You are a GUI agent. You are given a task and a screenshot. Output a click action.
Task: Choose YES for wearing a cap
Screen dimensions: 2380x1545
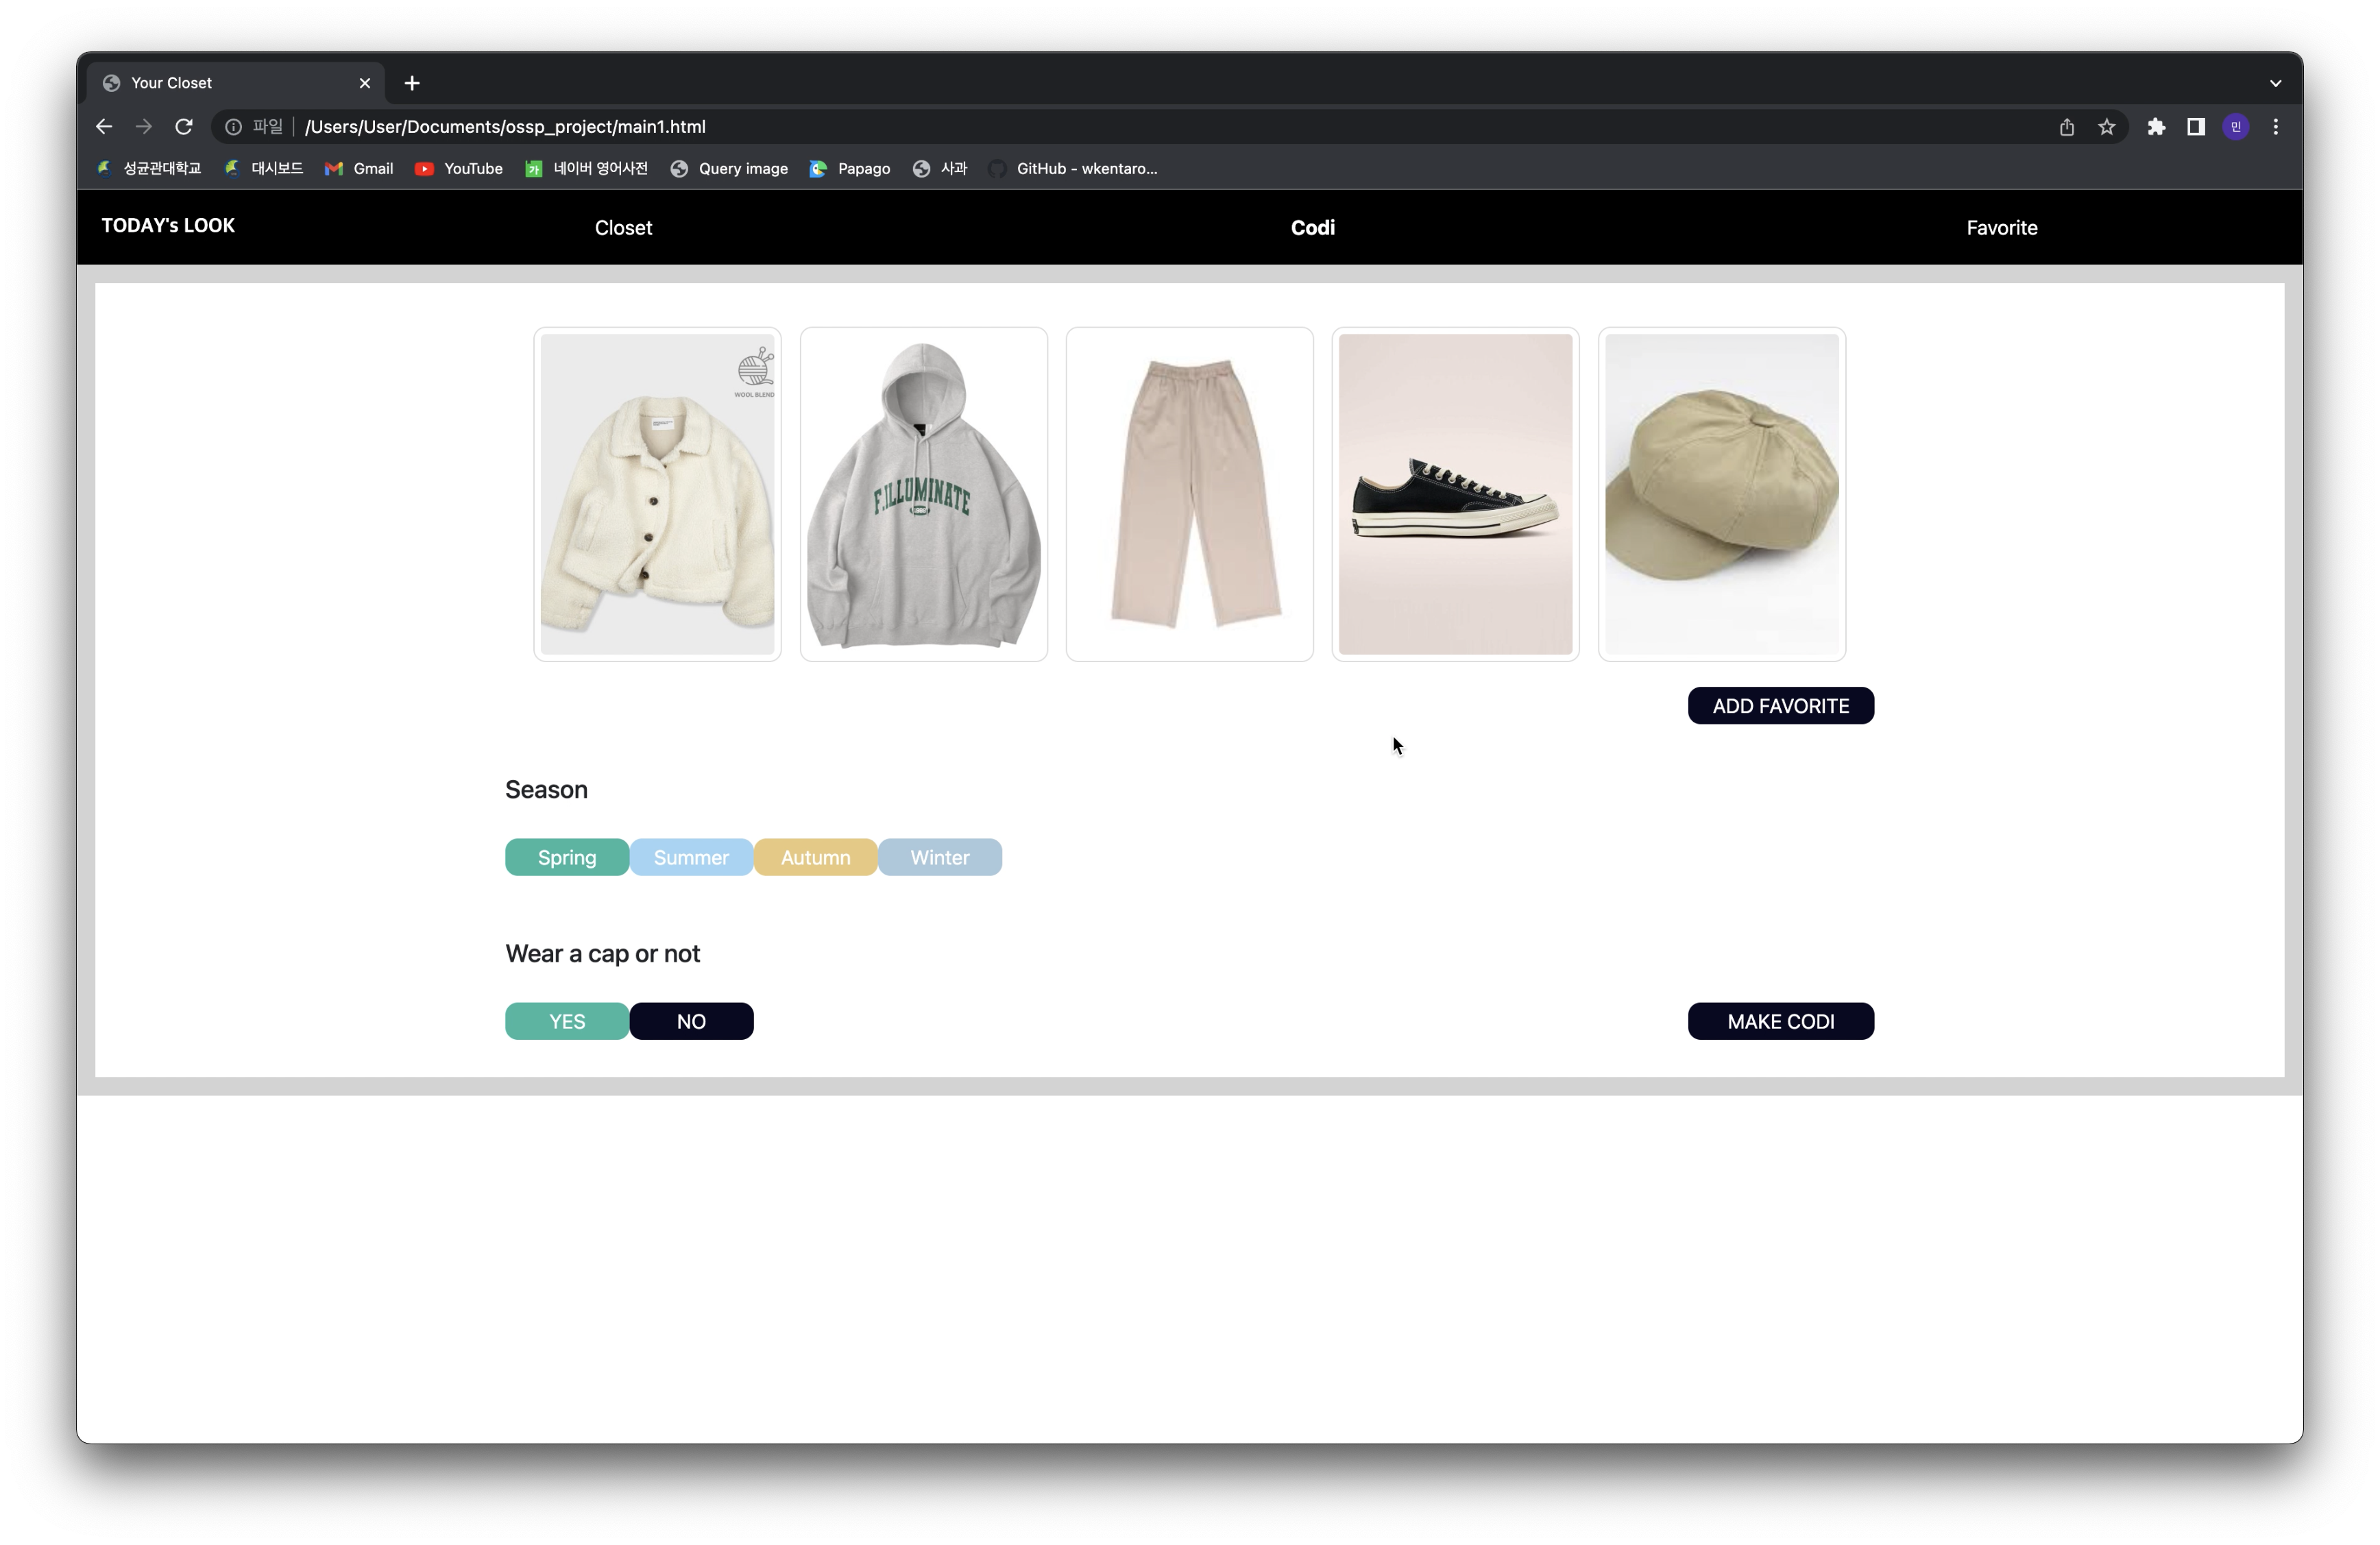click(567, 1021)
